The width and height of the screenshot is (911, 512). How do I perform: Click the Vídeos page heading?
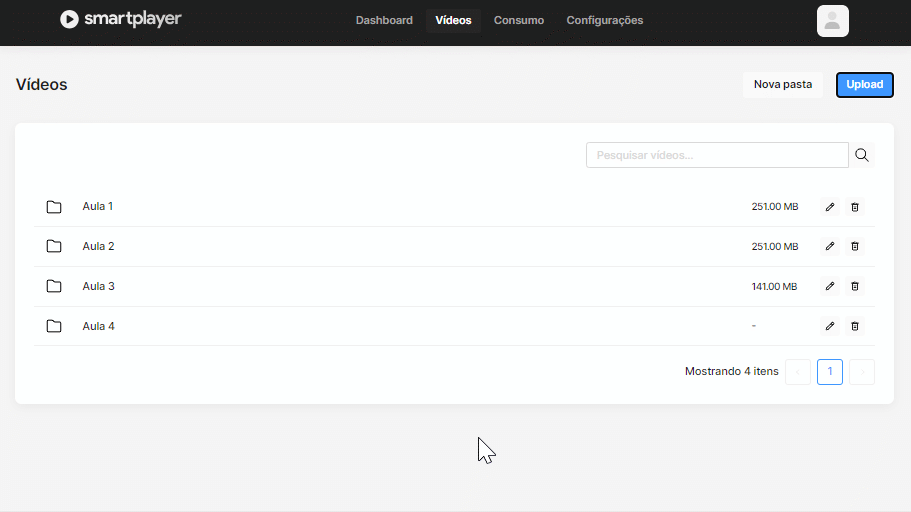pyautogui.click(x=41, y=85)
